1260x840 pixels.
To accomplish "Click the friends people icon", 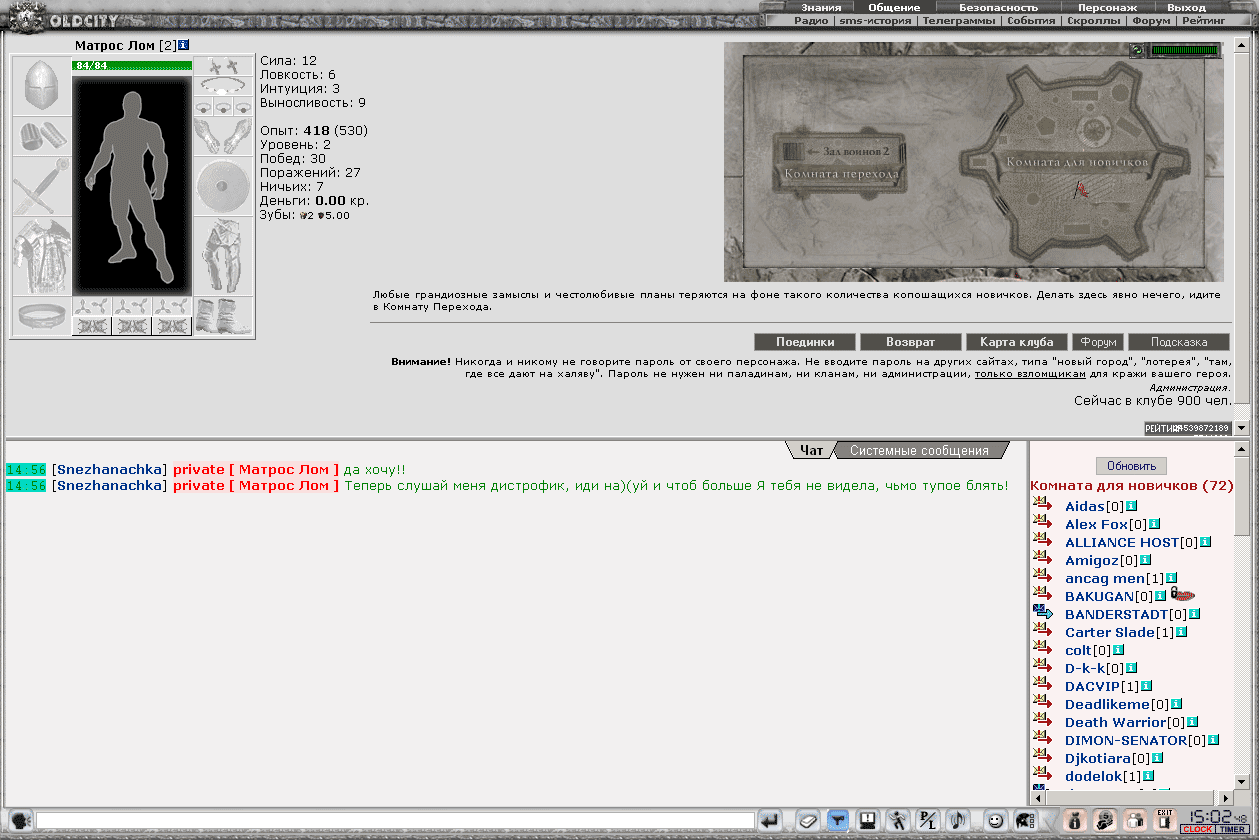I will pos(1135,821).
